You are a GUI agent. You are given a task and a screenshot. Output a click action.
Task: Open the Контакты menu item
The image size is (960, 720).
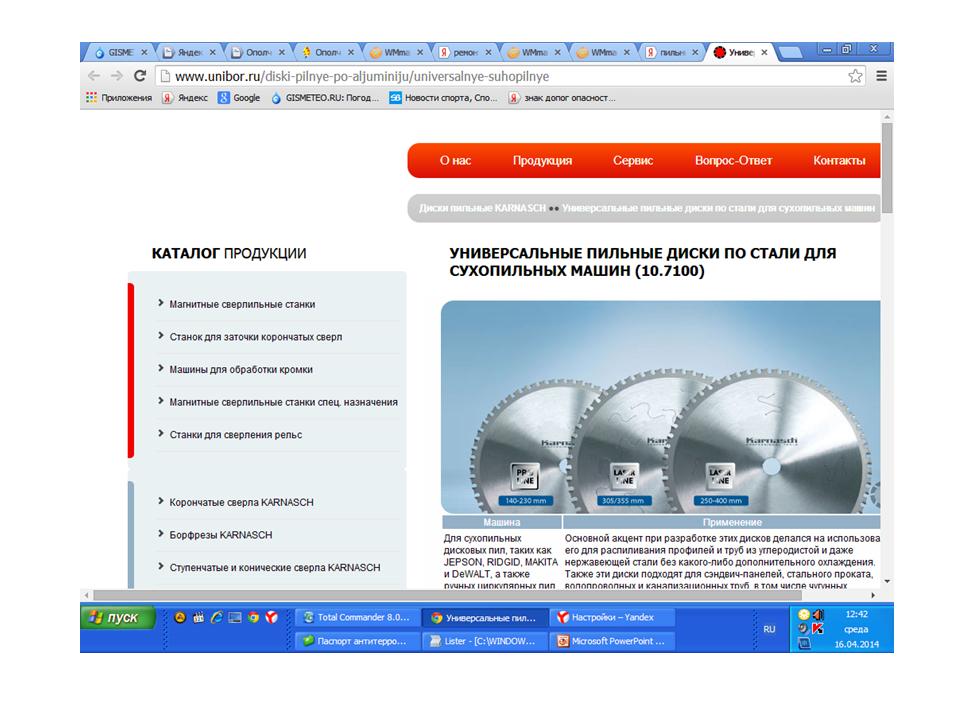click(x=839, y=160)
